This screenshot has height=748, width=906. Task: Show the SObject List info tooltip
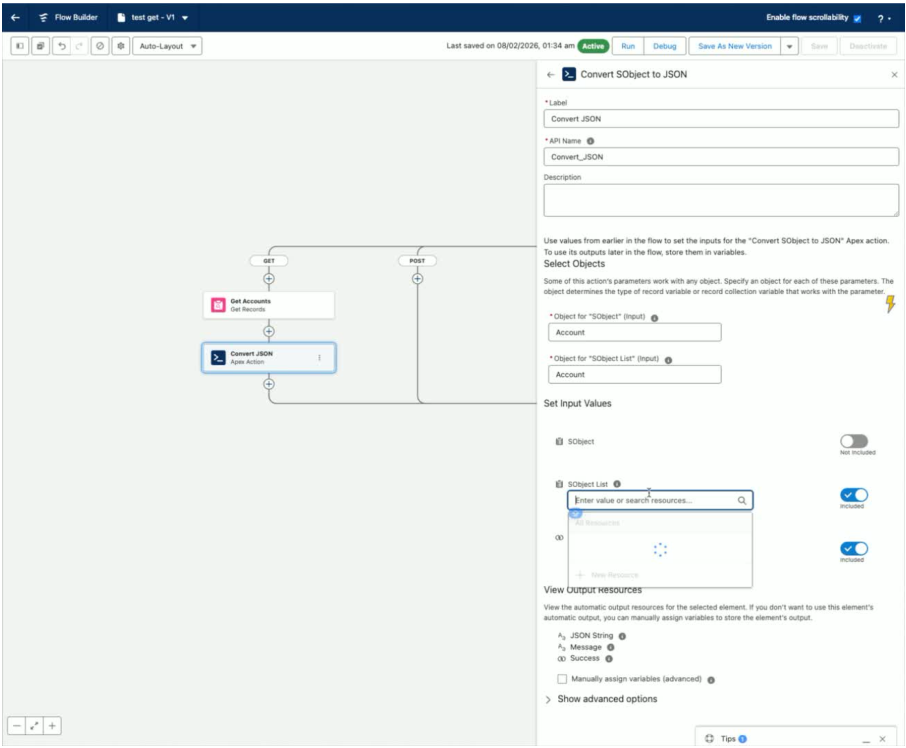click(617, 484)
